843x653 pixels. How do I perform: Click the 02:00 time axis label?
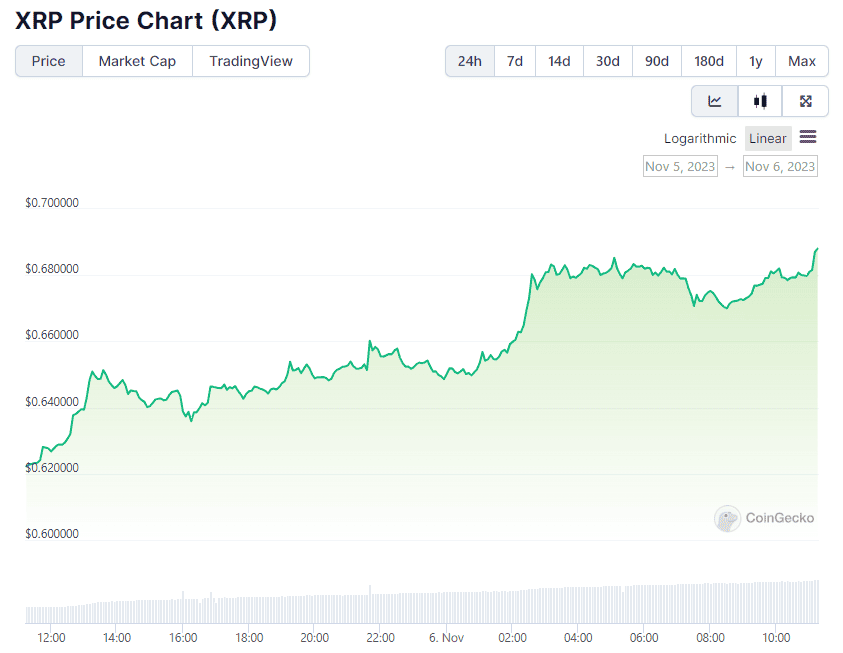point(512,638)
